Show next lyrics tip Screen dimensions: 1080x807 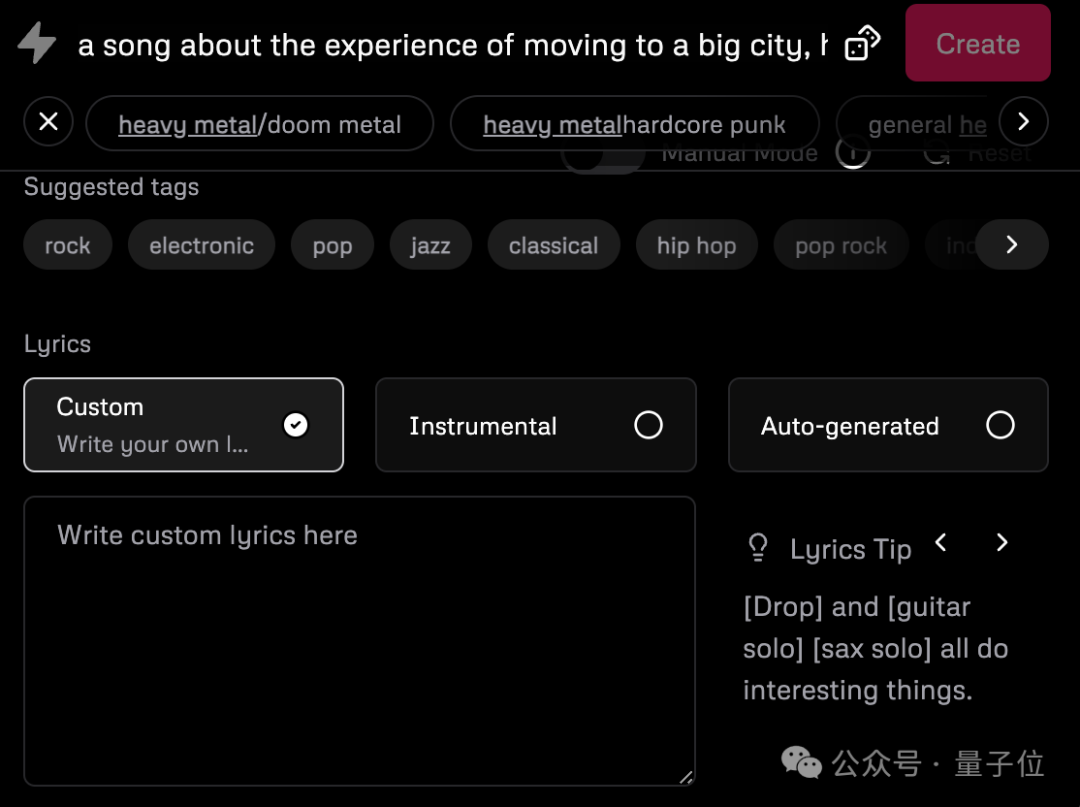(1001, 543)
